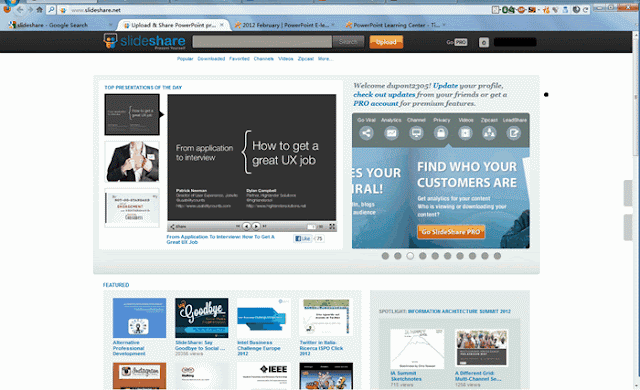Open the Go Viral share icon
Screen dimensions: 640x390
[x=366, y=133]
